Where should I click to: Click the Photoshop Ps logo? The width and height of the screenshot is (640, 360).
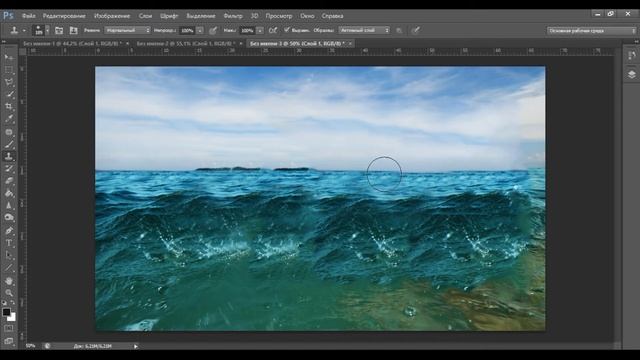(x=8, y=16)
